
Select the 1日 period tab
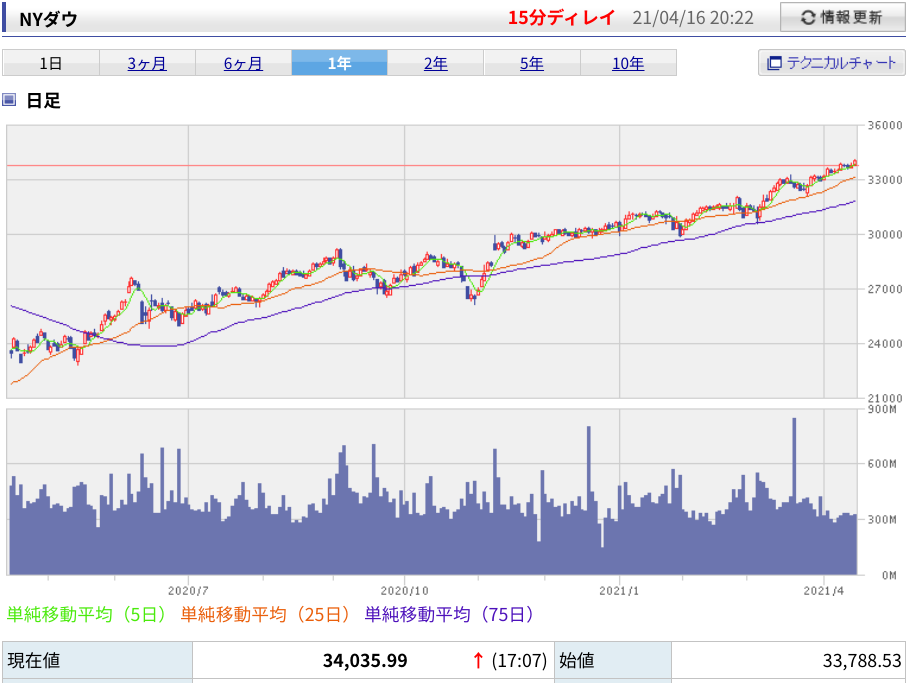50,63
